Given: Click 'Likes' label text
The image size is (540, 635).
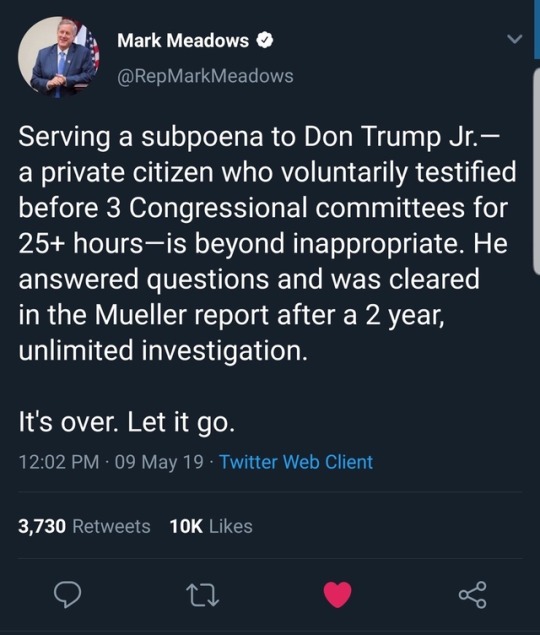Looking at the screenshot, I should pos(231,526).
